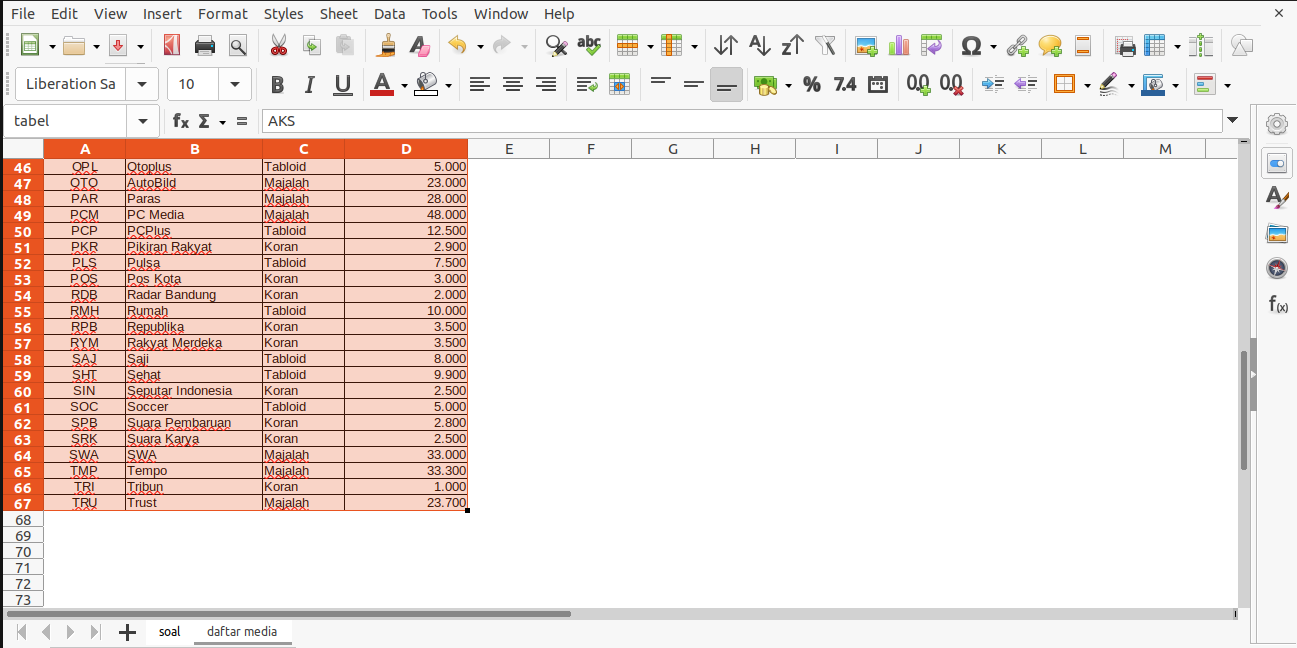The height and width of the screenshot is (648, 1297).
Task: Insert a comment
Action: point(1050,45)
